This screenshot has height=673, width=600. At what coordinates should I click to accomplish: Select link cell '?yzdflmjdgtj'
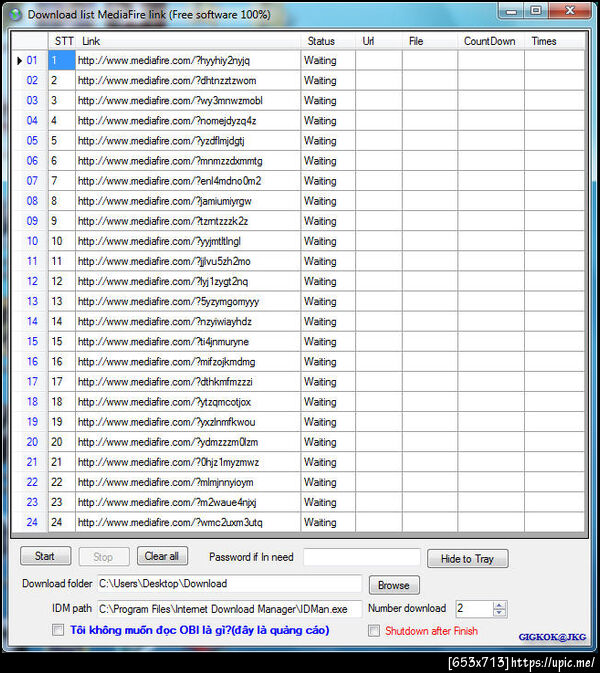pos(188,141)
